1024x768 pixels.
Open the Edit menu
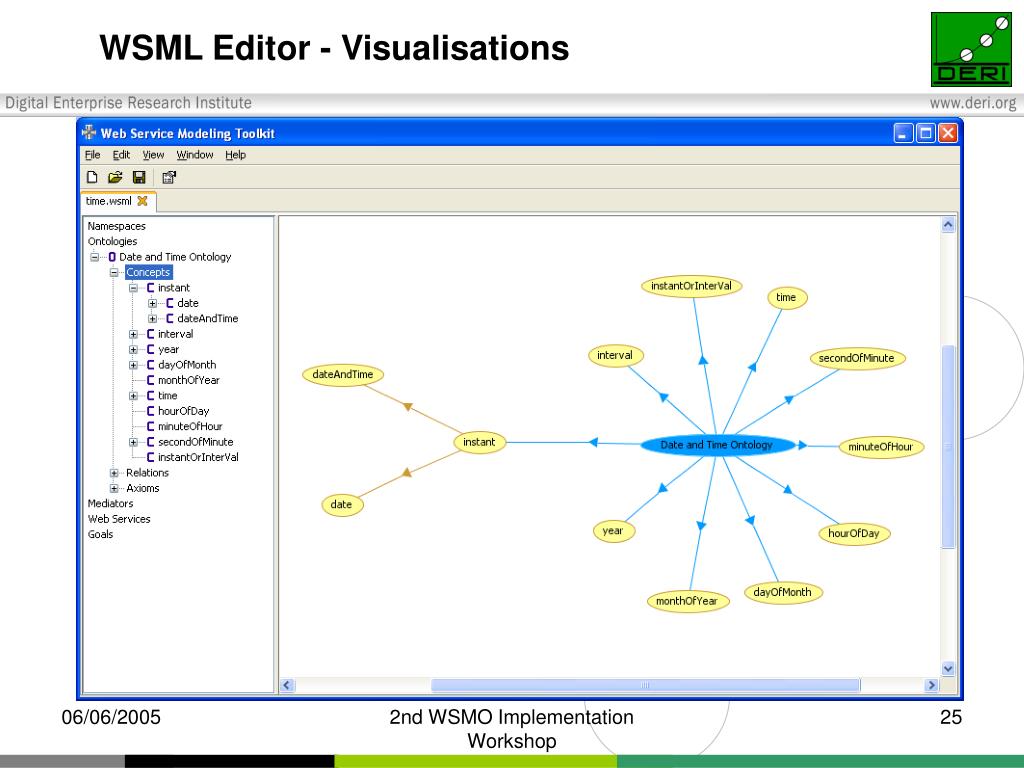click(x=121, y=155)
